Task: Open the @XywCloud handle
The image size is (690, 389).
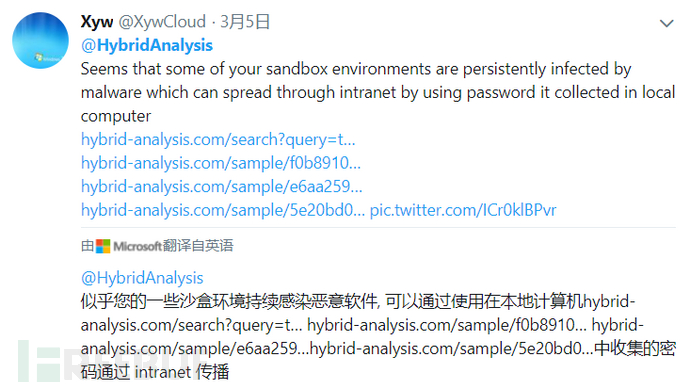Action: (x=162, y=21)
